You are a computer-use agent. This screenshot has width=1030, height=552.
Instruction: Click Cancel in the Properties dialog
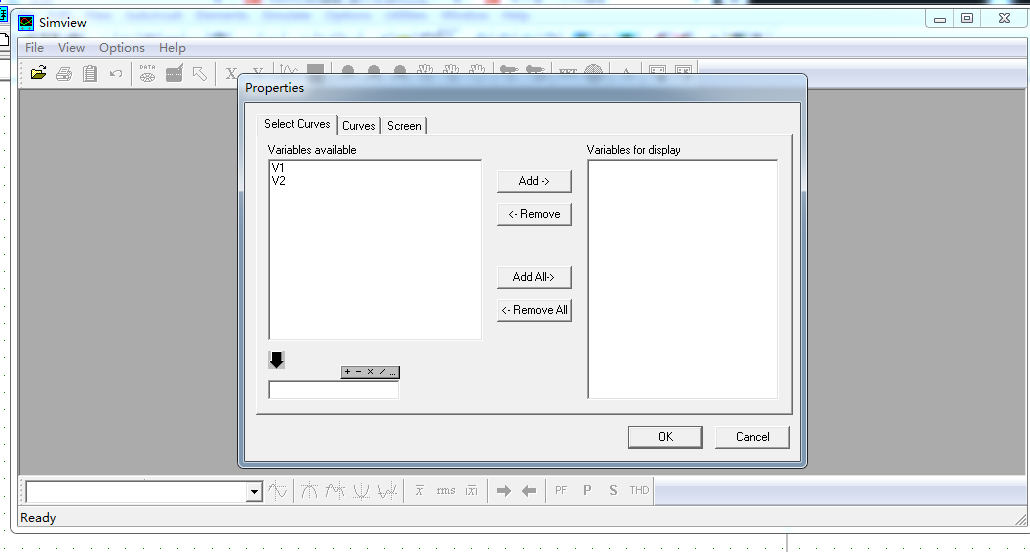[x=752, y=437]
